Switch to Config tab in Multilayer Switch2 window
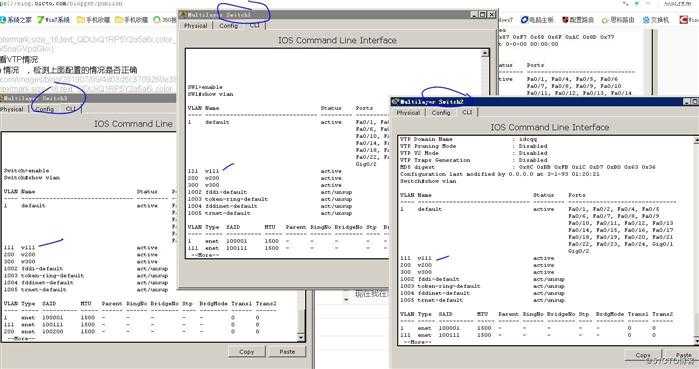The width and height of the screenshot is (699, 369). pos(441,113)
